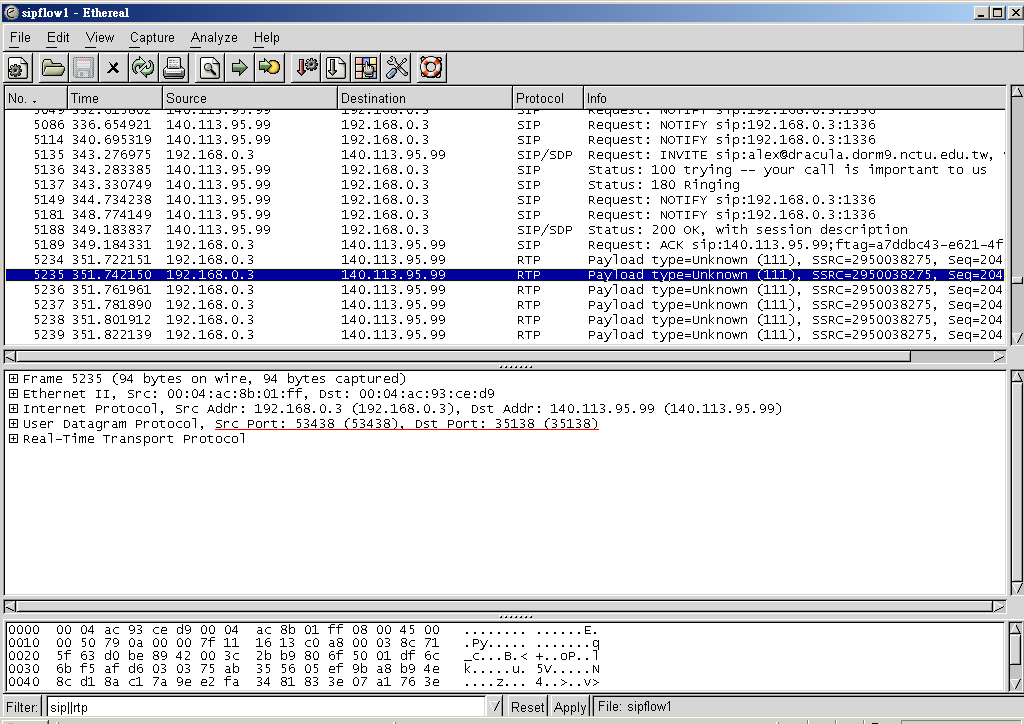1024x724 pixels.
Task: Open the Coloring Rules toolbar icon
Action: pyautogui.click(x=366, y=68)
